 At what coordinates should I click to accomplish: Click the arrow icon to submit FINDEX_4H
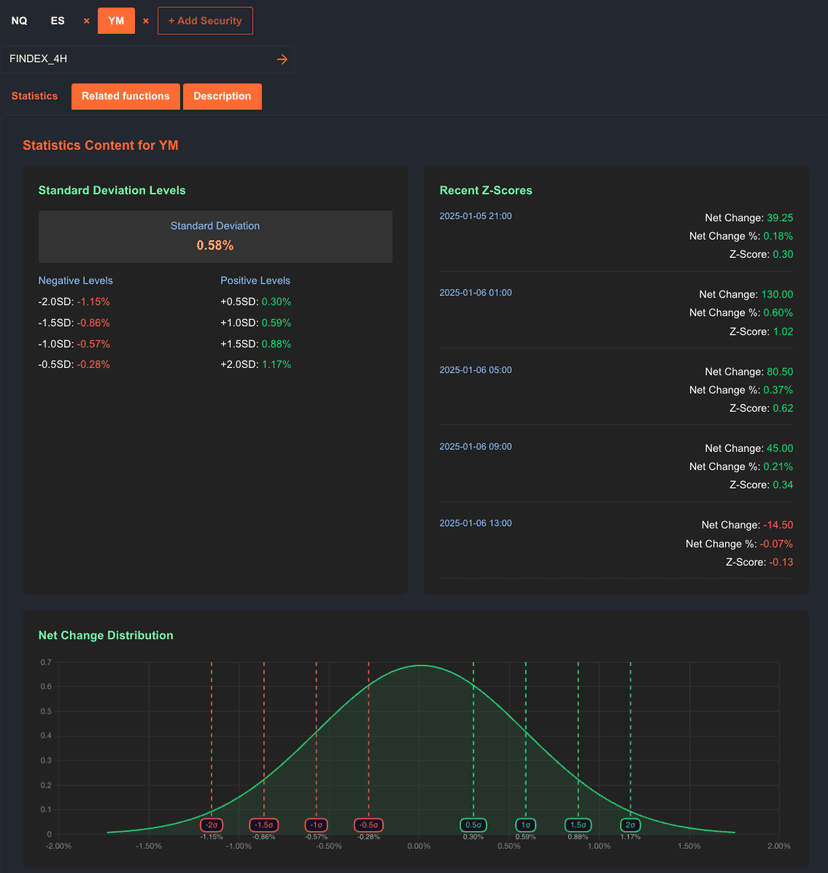[282, 59]
